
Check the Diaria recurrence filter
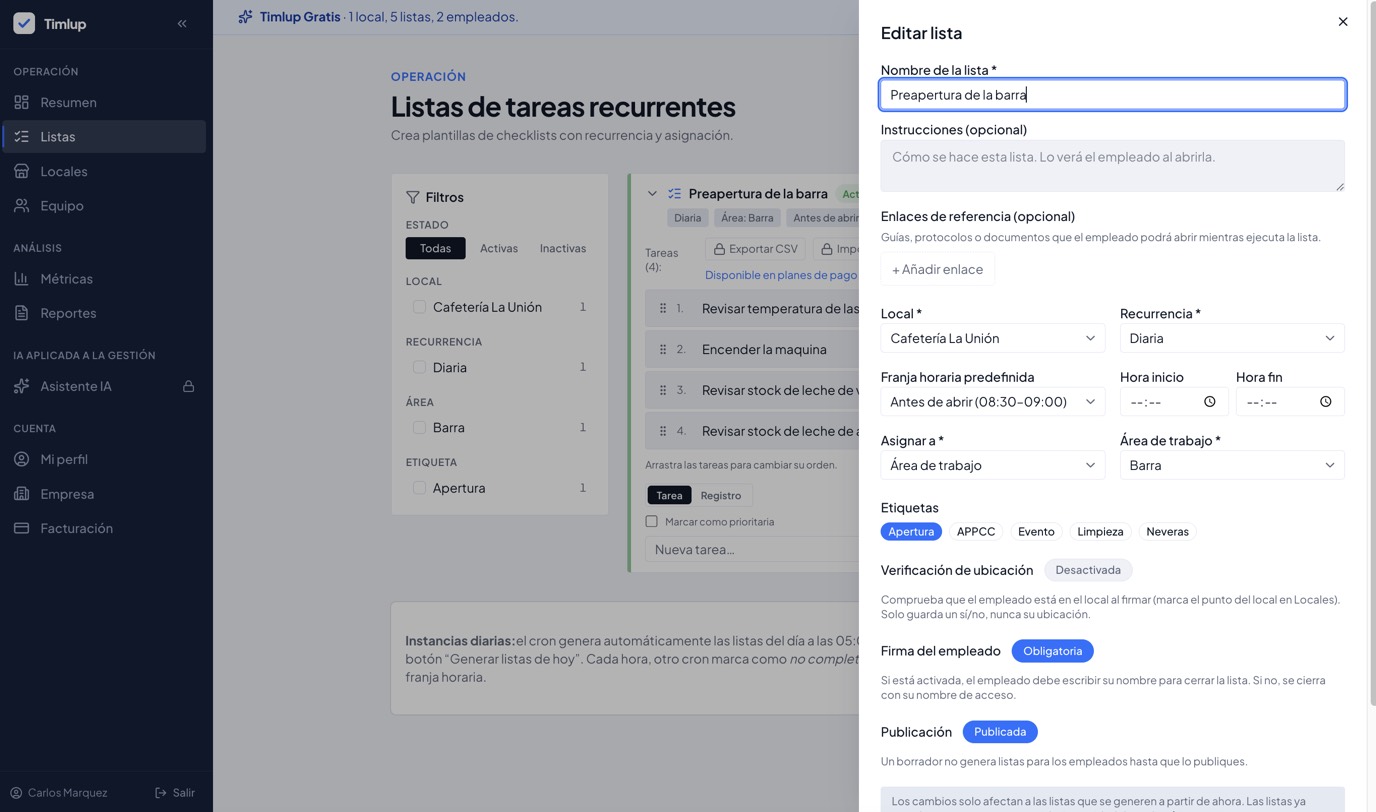(x=419, y=367)
